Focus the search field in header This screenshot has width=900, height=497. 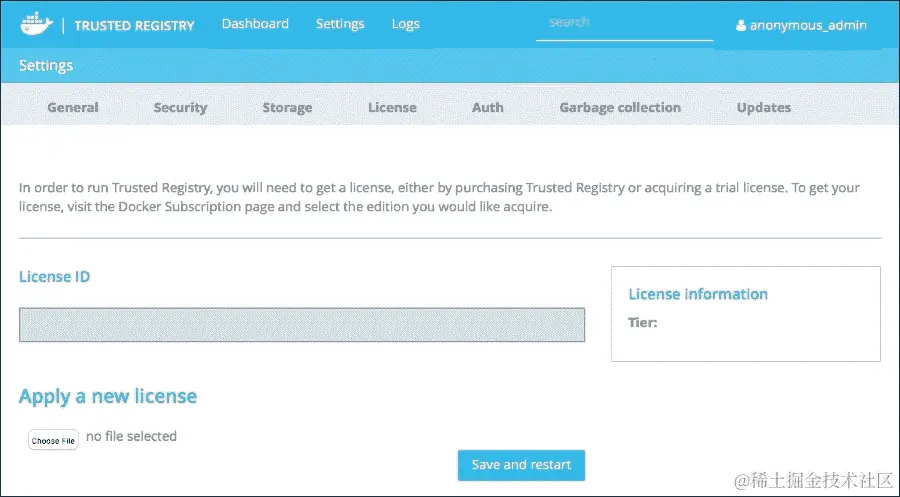pos(624,25)
